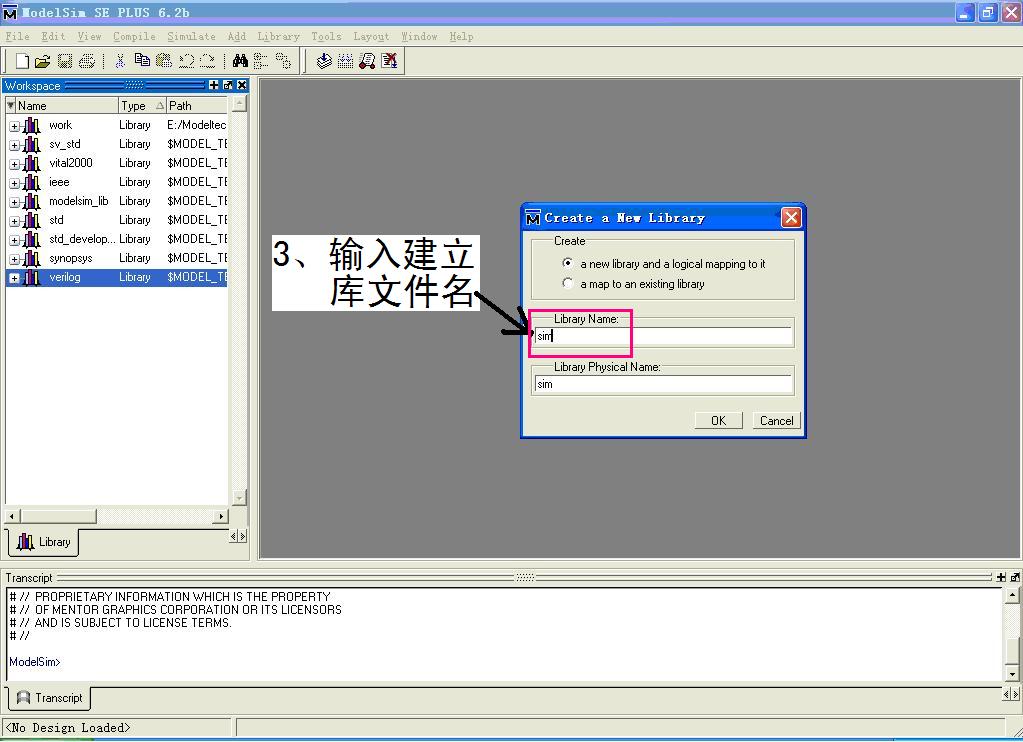Image resolution: width=1023 pixels, height=742 pixels.
Task: Select the Transcript tab
Action: (50, 698)
